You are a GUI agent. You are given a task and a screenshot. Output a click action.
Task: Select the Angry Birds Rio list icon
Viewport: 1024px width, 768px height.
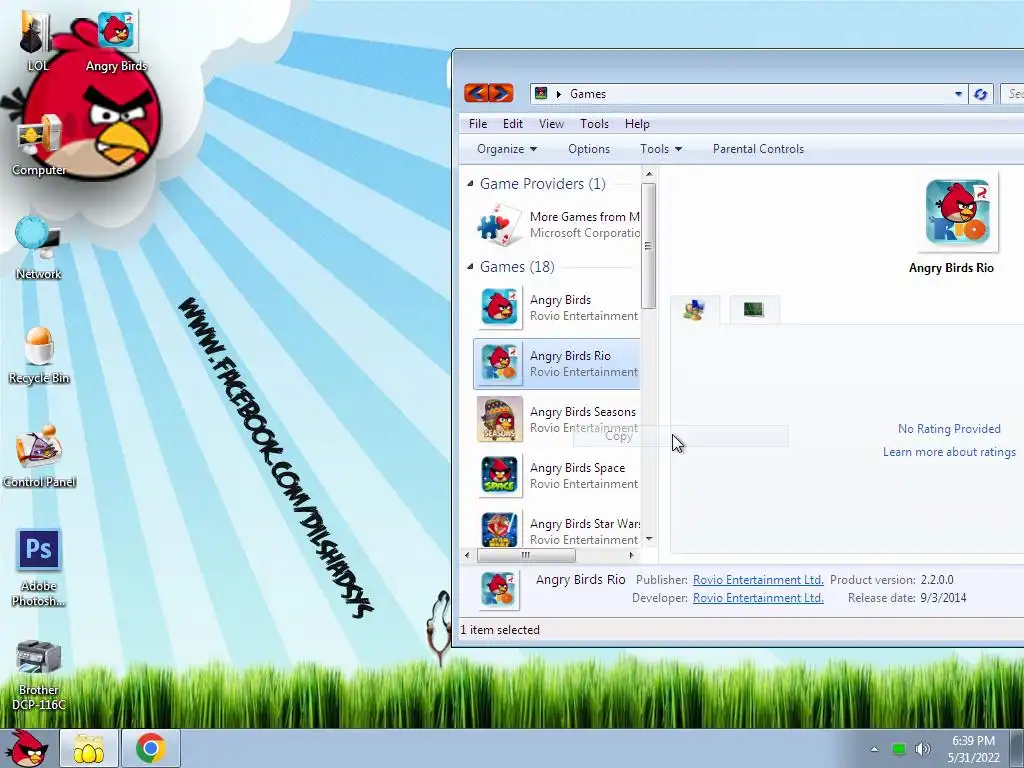point(499,363)
